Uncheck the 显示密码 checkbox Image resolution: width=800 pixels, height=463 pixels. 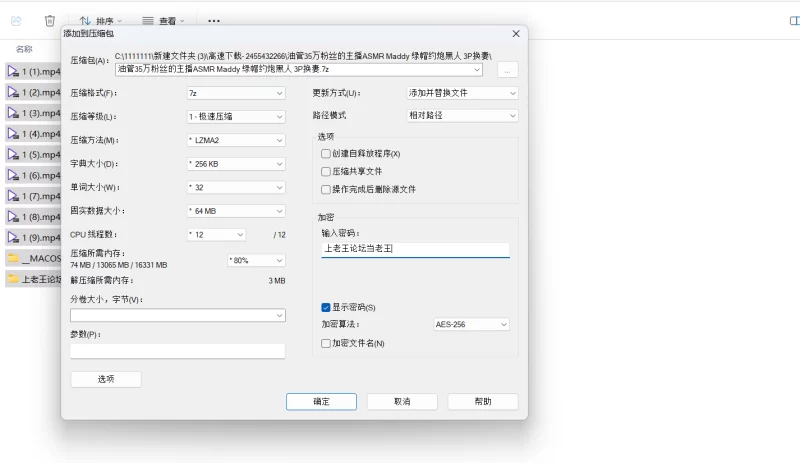[326, 307]
